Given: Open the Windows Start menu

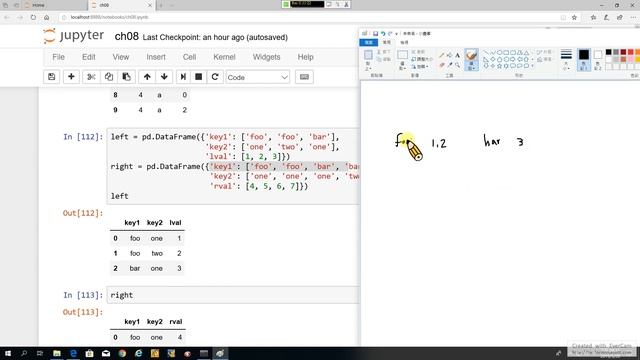Looking at the screenshot, I should (x=8, y=353).
